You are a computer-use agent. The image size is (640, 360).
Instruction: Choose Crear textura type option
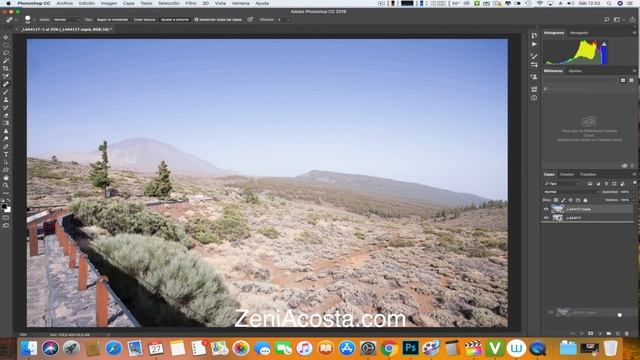point(144,20)
